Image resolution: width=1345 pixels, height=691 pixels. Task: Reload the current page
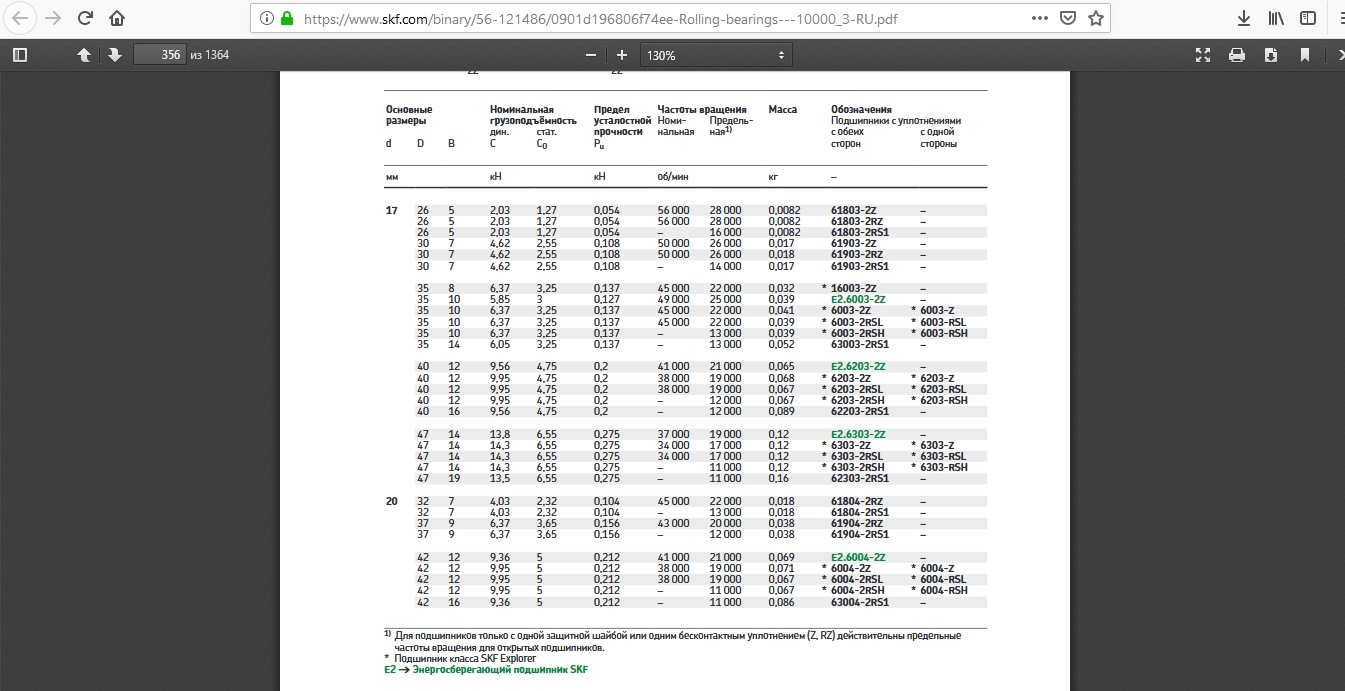pyautogui.click(x=85, y=18)
